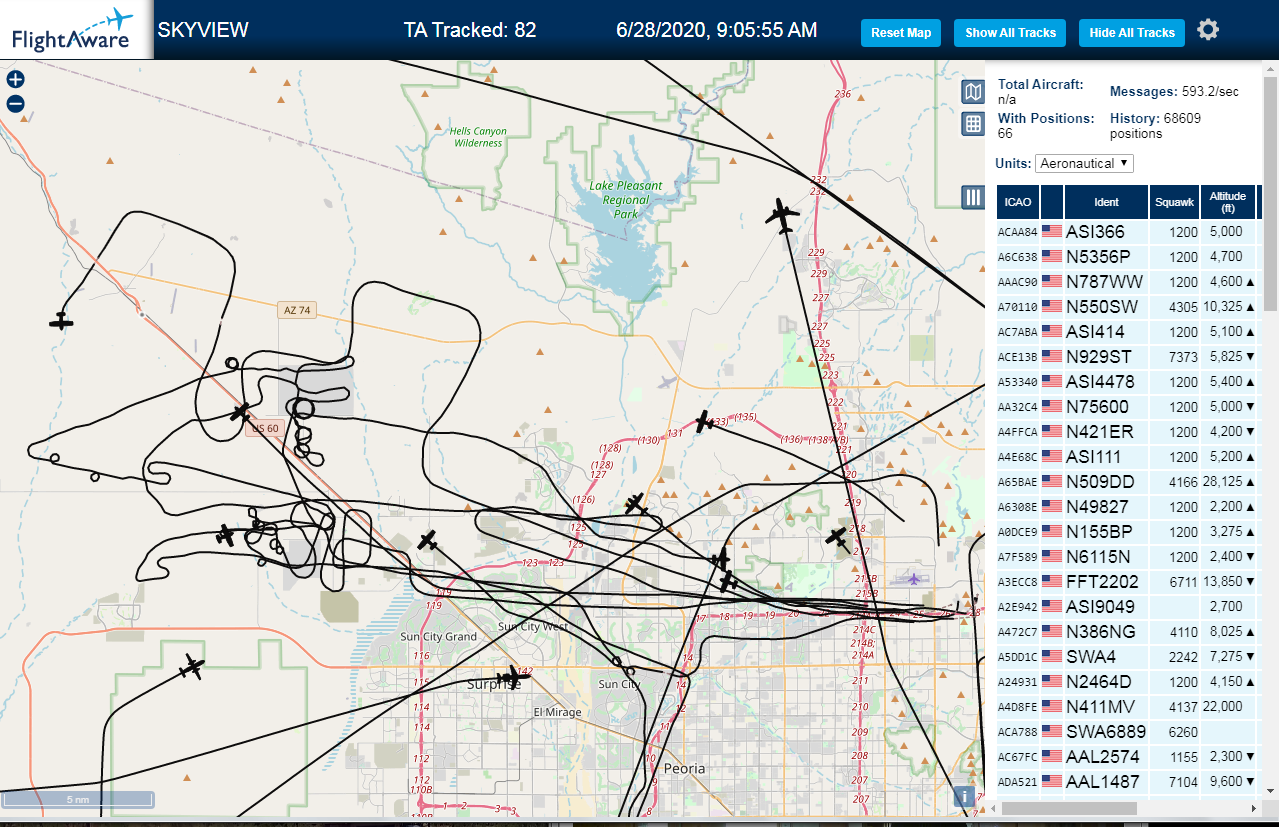Click the scroll right arrow below table
This screenshot has height=827, width=1279.
[1254, 808]
